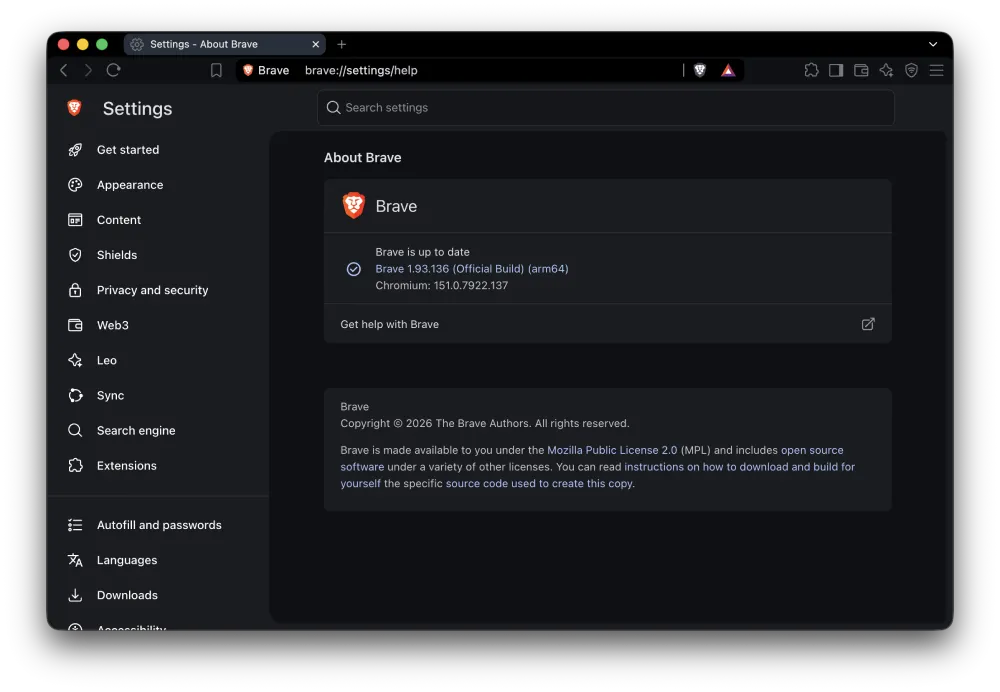Open Appearance settings section

pyautogui.click(x=130, y=184)
